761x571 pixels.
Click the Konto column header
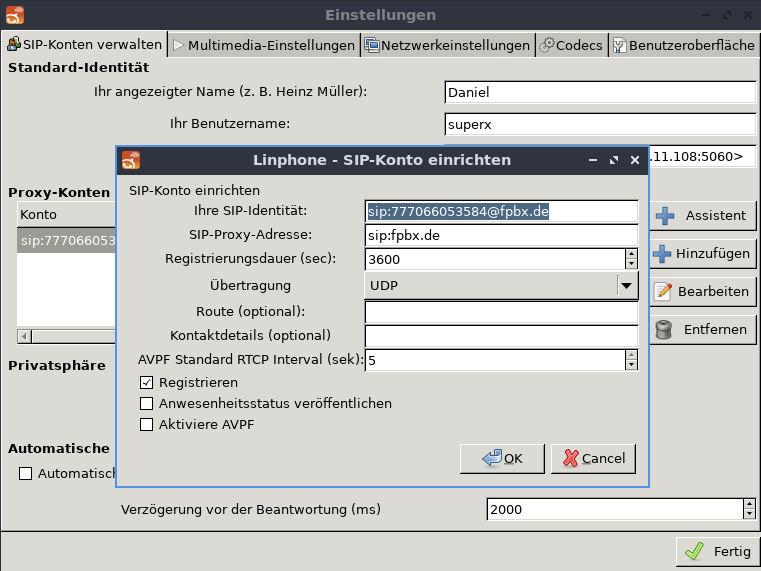click(x=67, y=214)
